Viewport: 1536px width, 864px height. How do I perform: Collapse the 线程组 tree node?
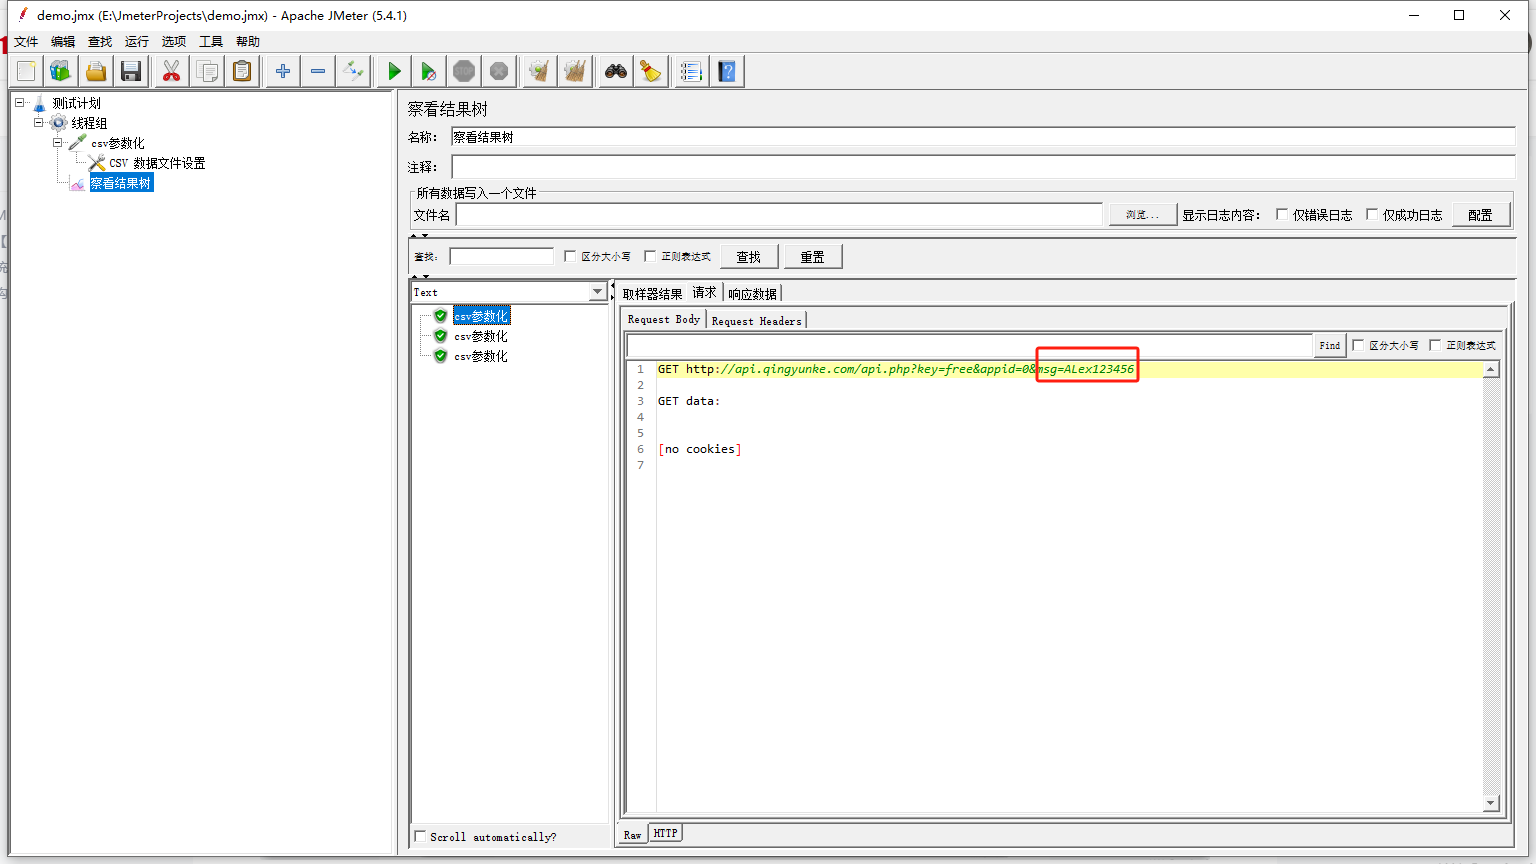click(x=38, y=123)
